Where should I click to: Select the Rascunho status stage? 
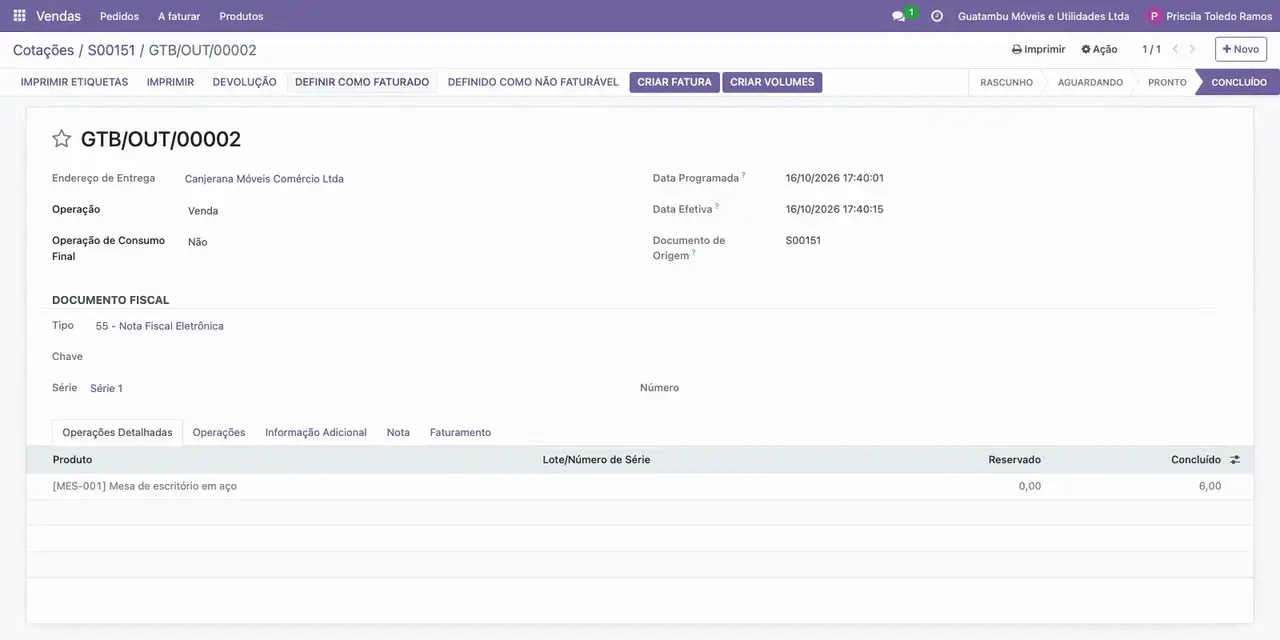[1006, 82]
